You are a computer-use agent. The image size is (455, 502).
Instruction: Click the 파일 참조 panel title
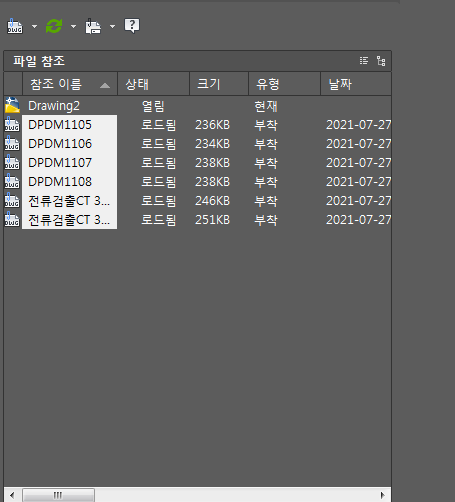(x=39, y=61)
